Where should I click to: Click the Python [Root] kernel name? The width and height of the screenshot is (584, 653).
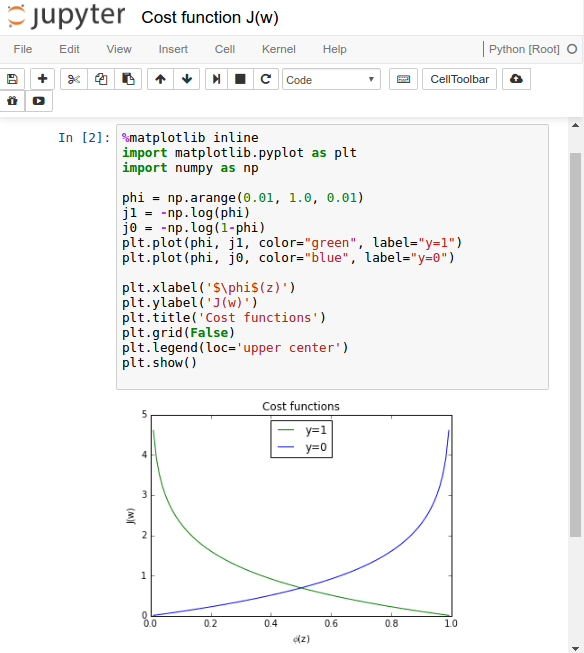pyautogui.click(x=524, y=49)
